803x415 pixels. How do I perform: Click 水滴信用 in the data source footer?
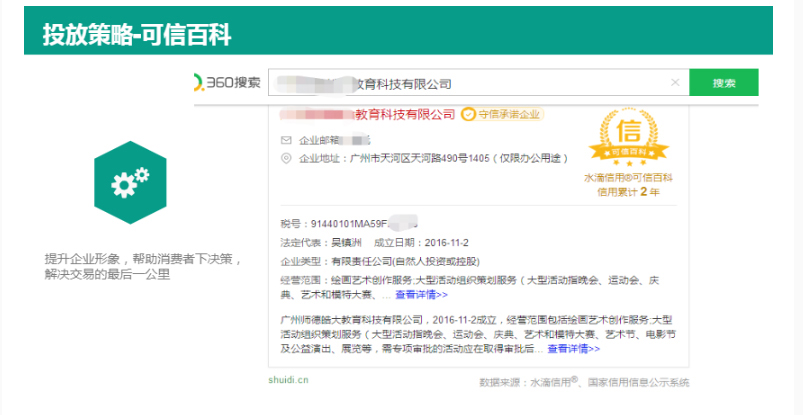pos(554,382)
